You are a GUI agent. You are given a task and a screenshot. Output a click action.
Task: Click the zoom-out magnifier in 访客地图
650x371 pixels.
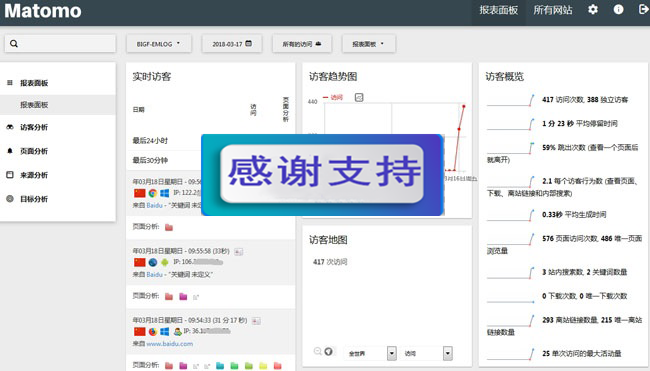tap(318, 352)
